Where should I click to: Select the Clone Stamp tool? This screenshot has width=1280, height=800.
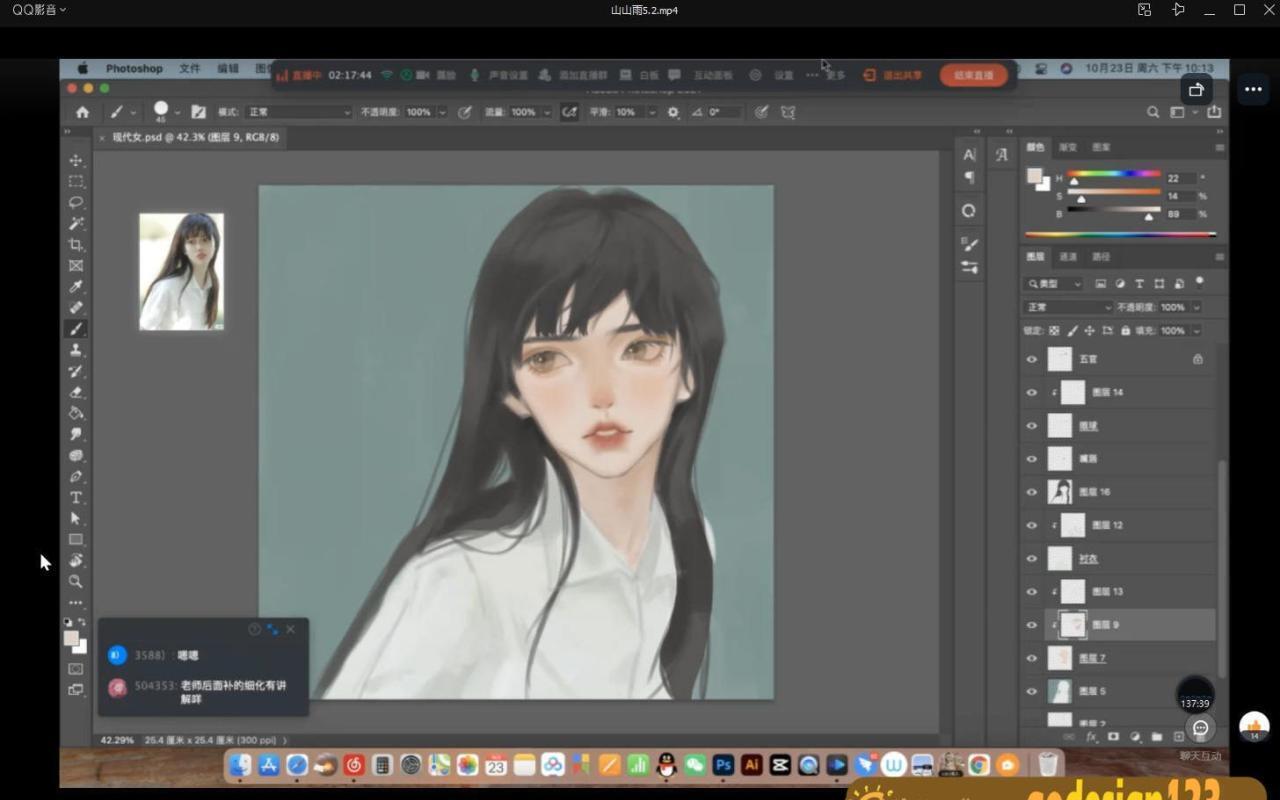coord(76,349)
